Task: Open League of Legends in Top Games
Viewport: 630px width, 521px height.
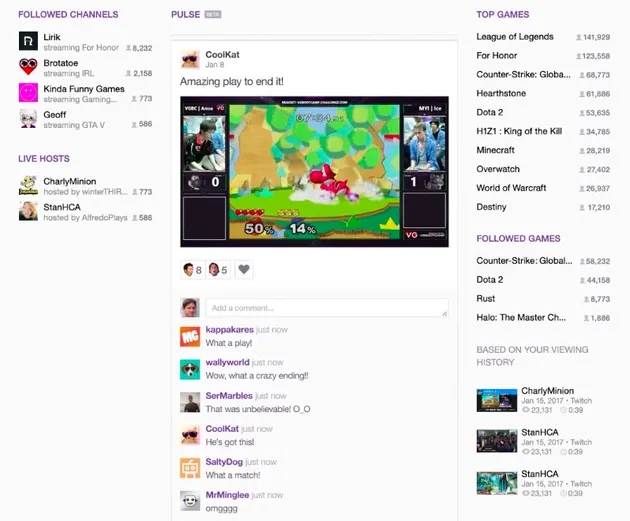Action: tap(515, 37)
